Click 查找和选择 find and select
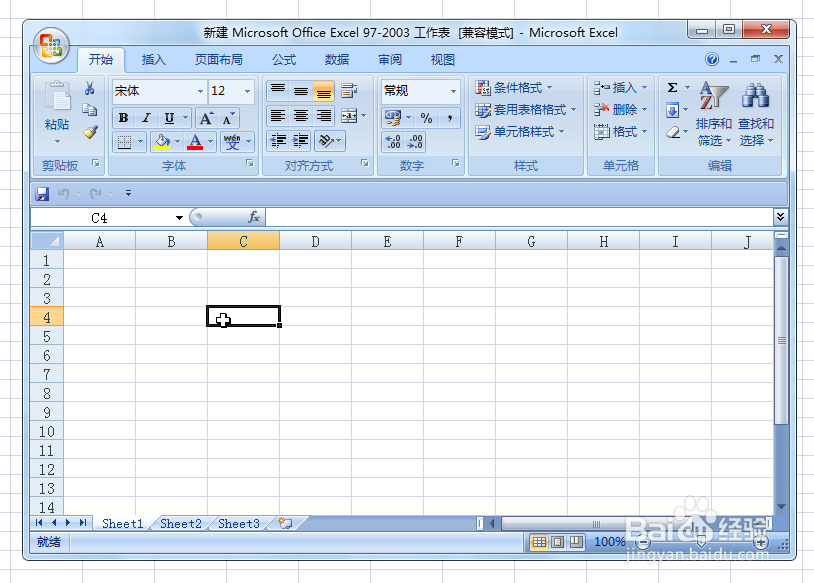The width and height of the screenshot is (814, 583). point(756,114)
